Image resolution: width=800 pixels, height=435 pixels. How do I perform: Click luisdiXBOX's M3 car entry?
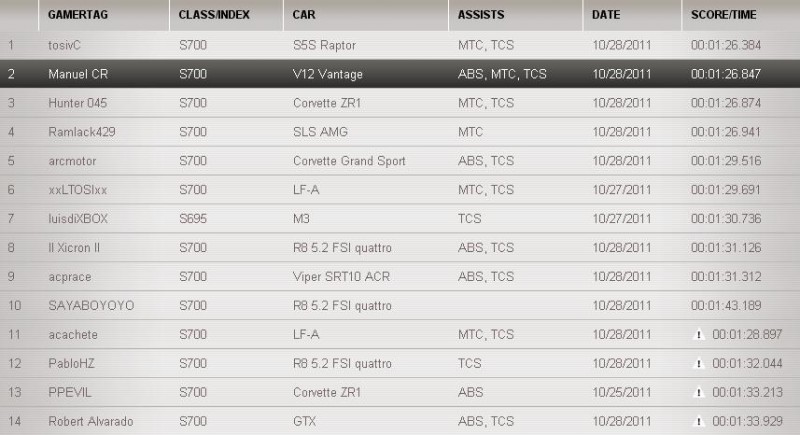(301, 219)
